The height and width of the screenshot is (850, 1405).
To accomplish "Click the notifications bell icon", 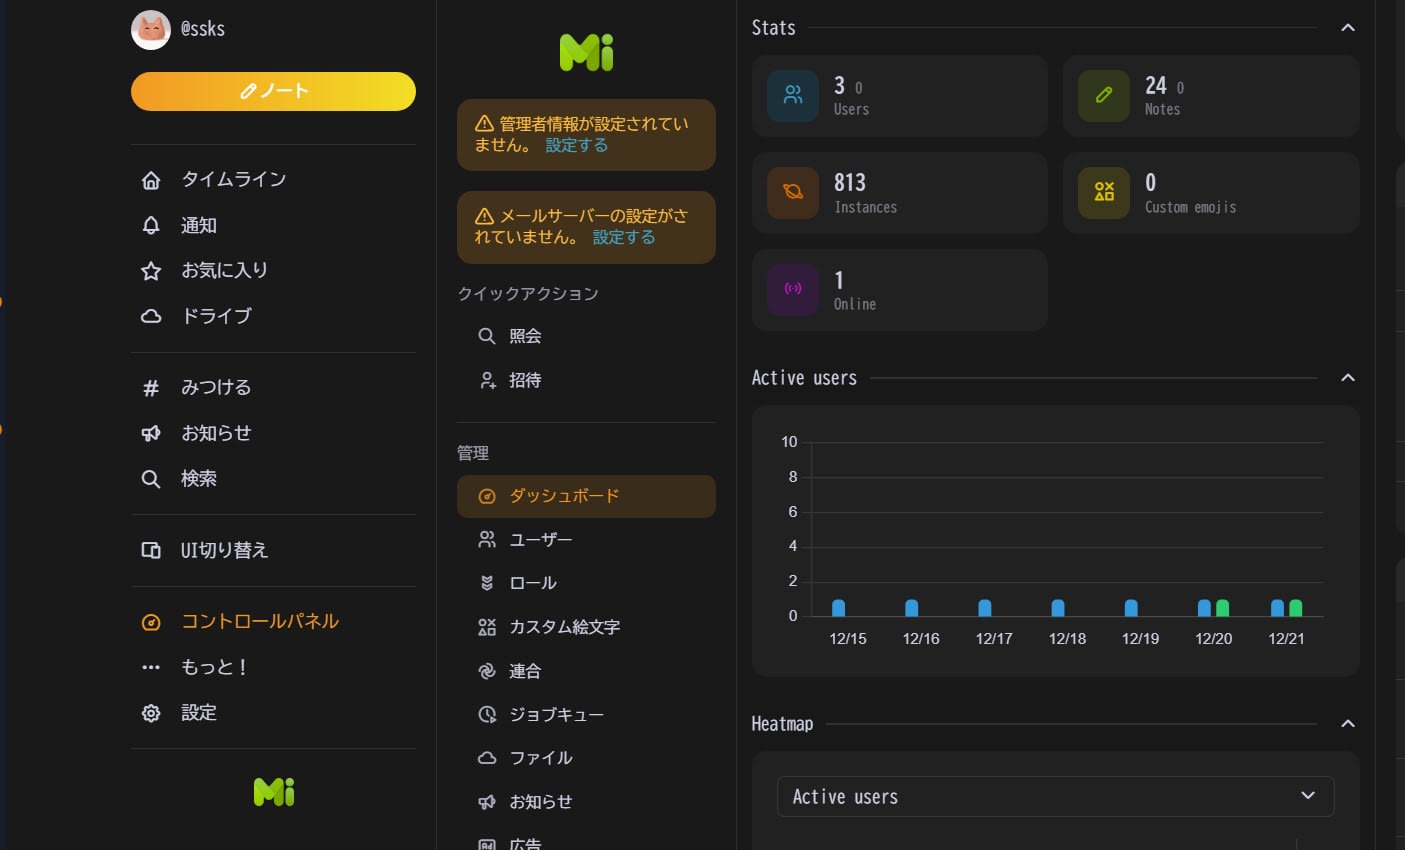I will click(x=151, y=225).
